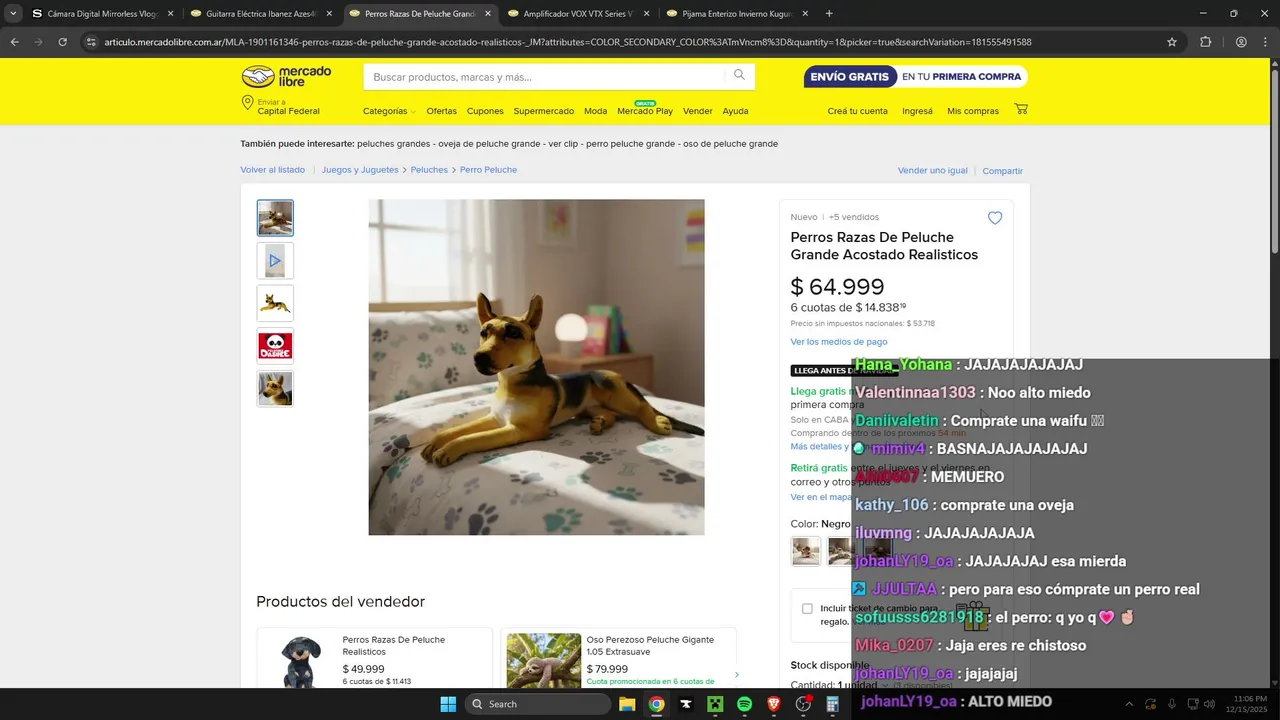Image resolution: width=1280 pixels, height=720 pixels.
Task: Switch to the Pijama Enterizo Invierno tab
Action: point(738,14)
